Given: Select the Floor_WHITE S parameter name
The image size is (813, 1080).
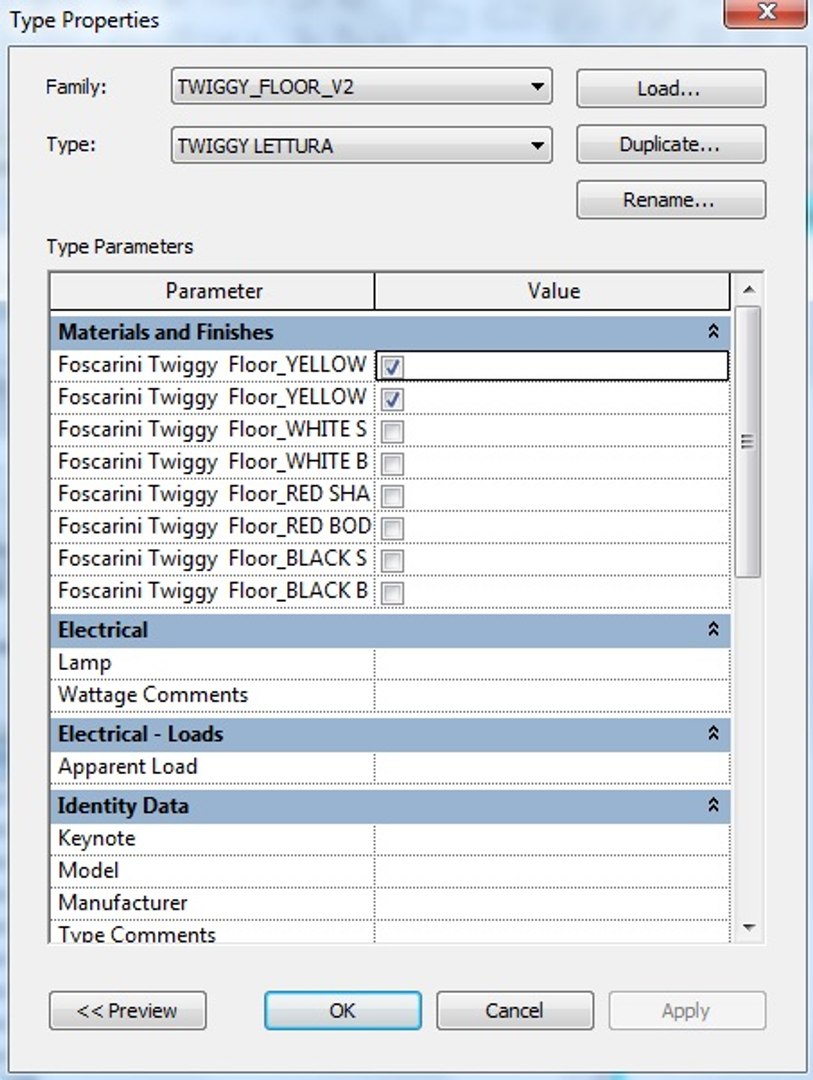Looking at the screenshot, I should [x=213, y=430].
